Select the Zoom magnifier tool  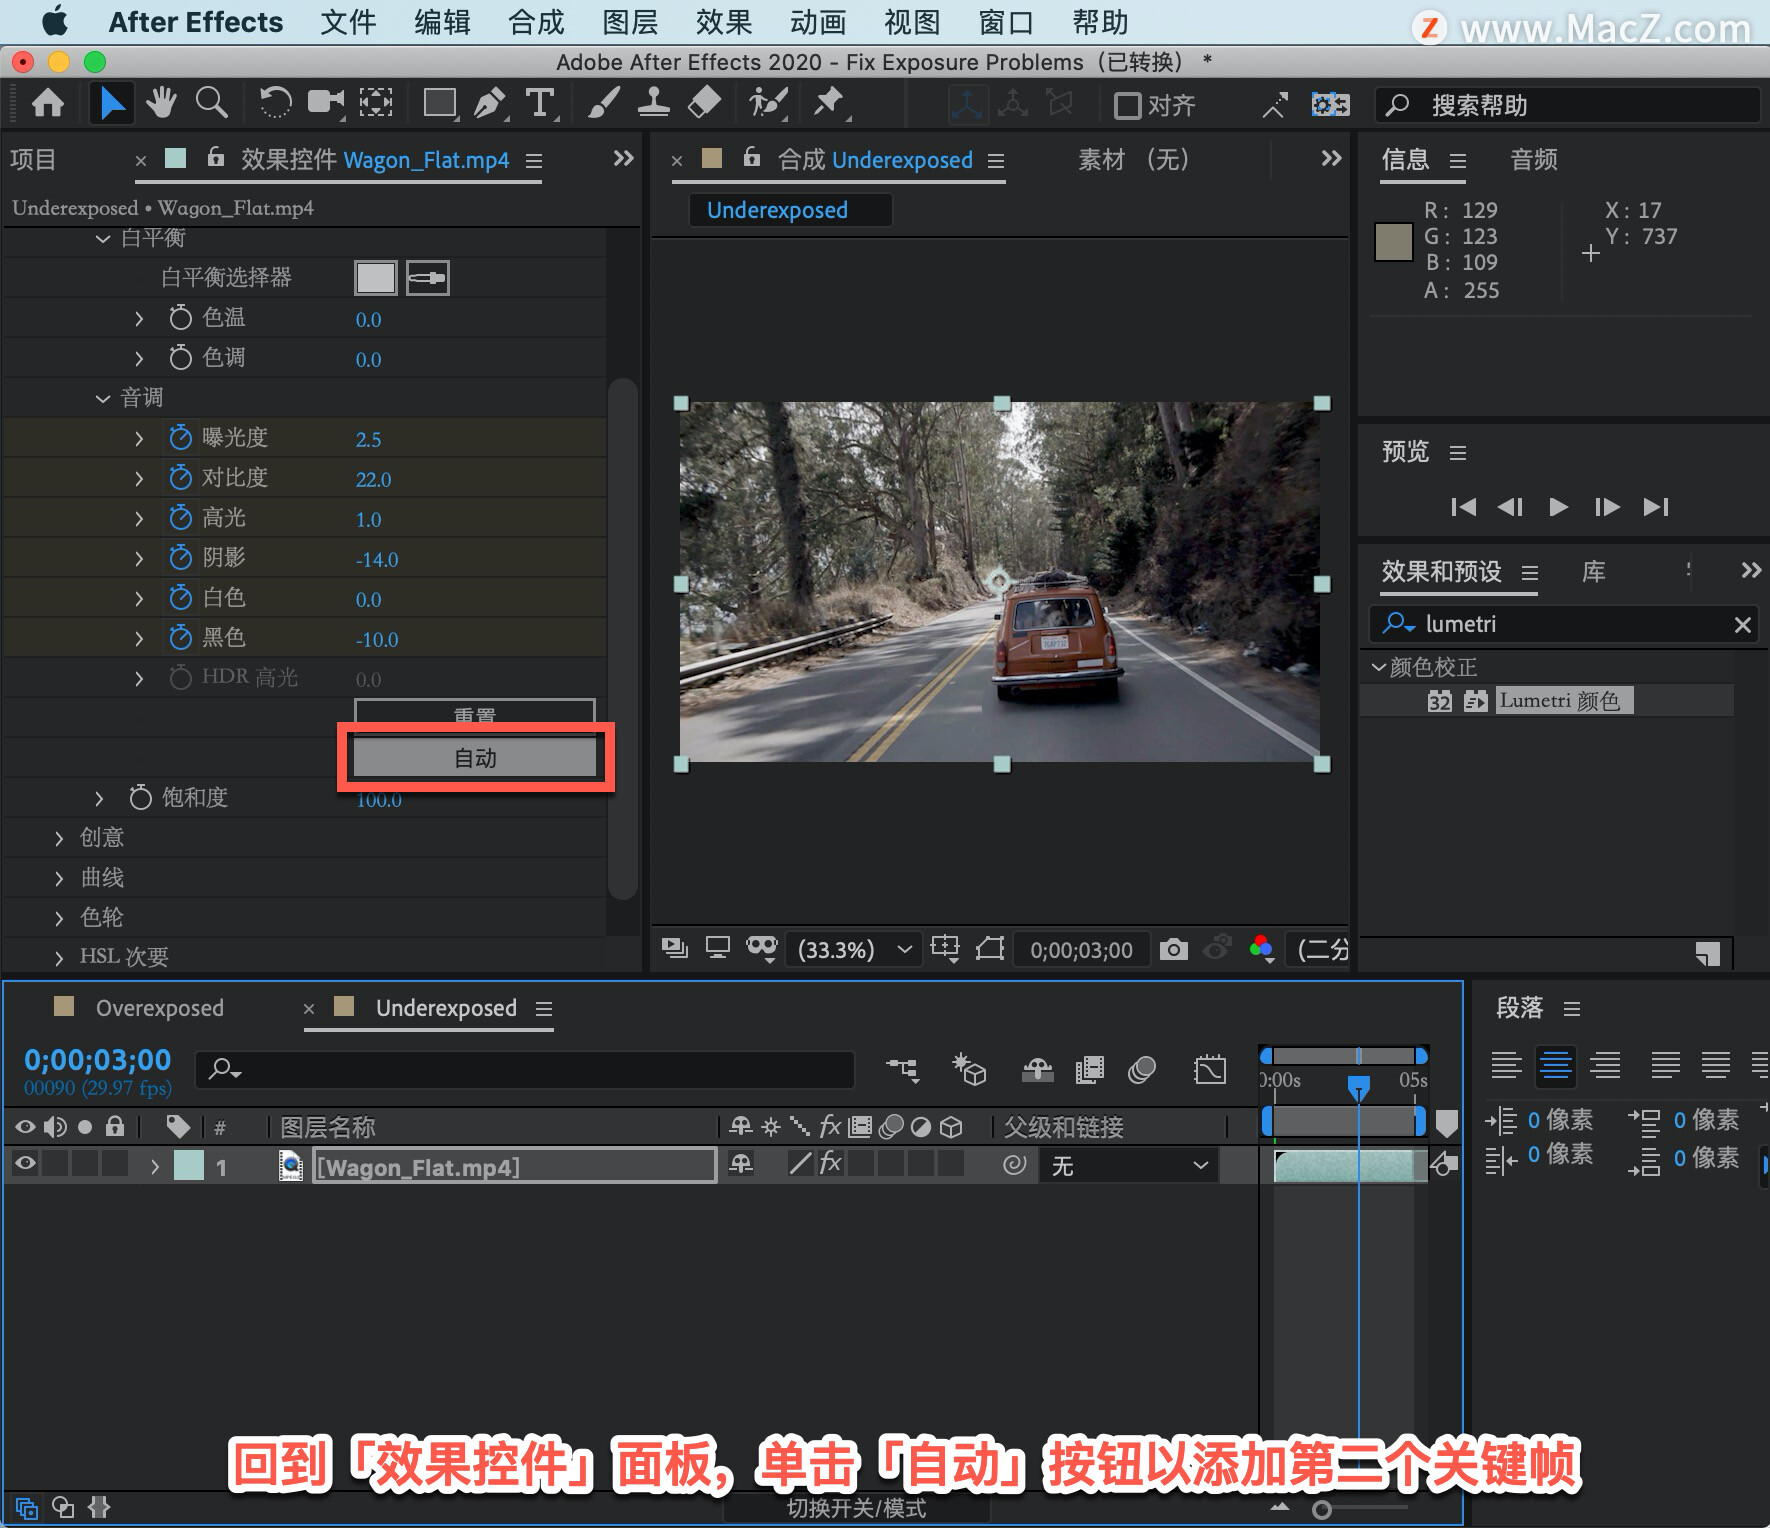point(211,103)
